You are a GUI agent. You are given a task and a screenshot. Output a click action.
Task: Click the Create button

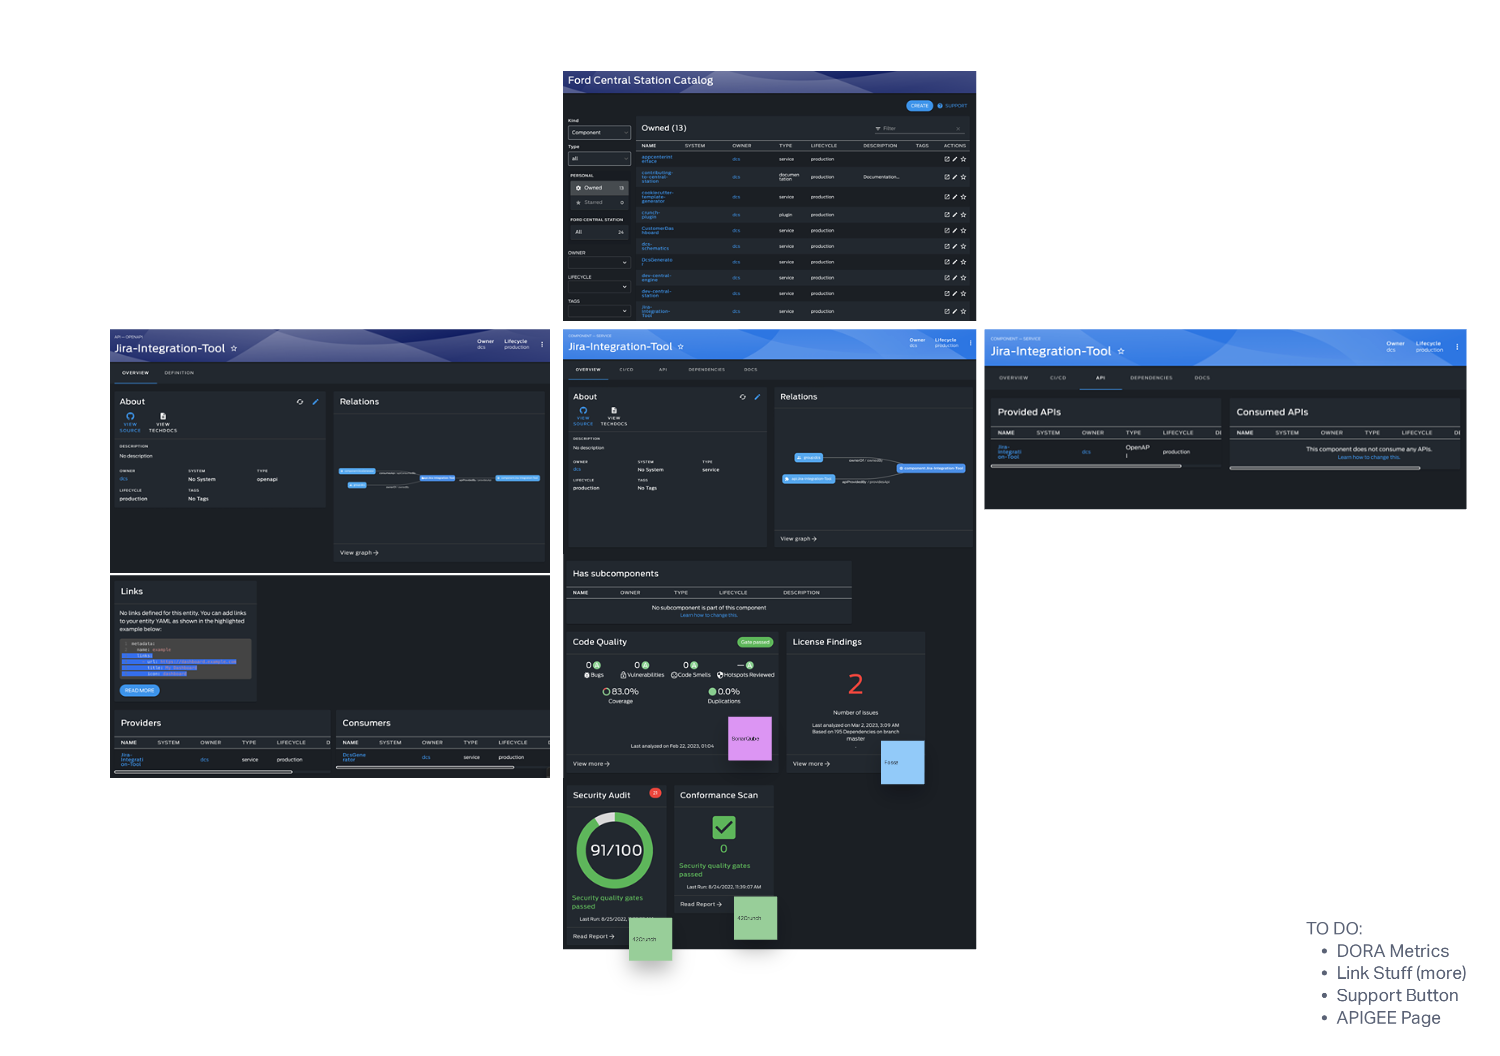pos(920,105)
